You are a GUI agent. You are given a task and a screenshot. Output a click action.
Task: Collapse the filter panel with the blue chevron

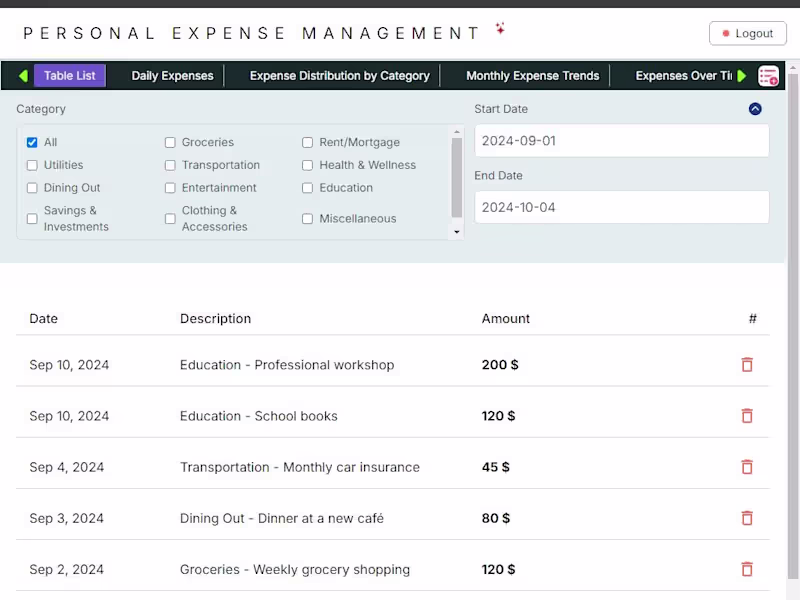click(756, 108)
